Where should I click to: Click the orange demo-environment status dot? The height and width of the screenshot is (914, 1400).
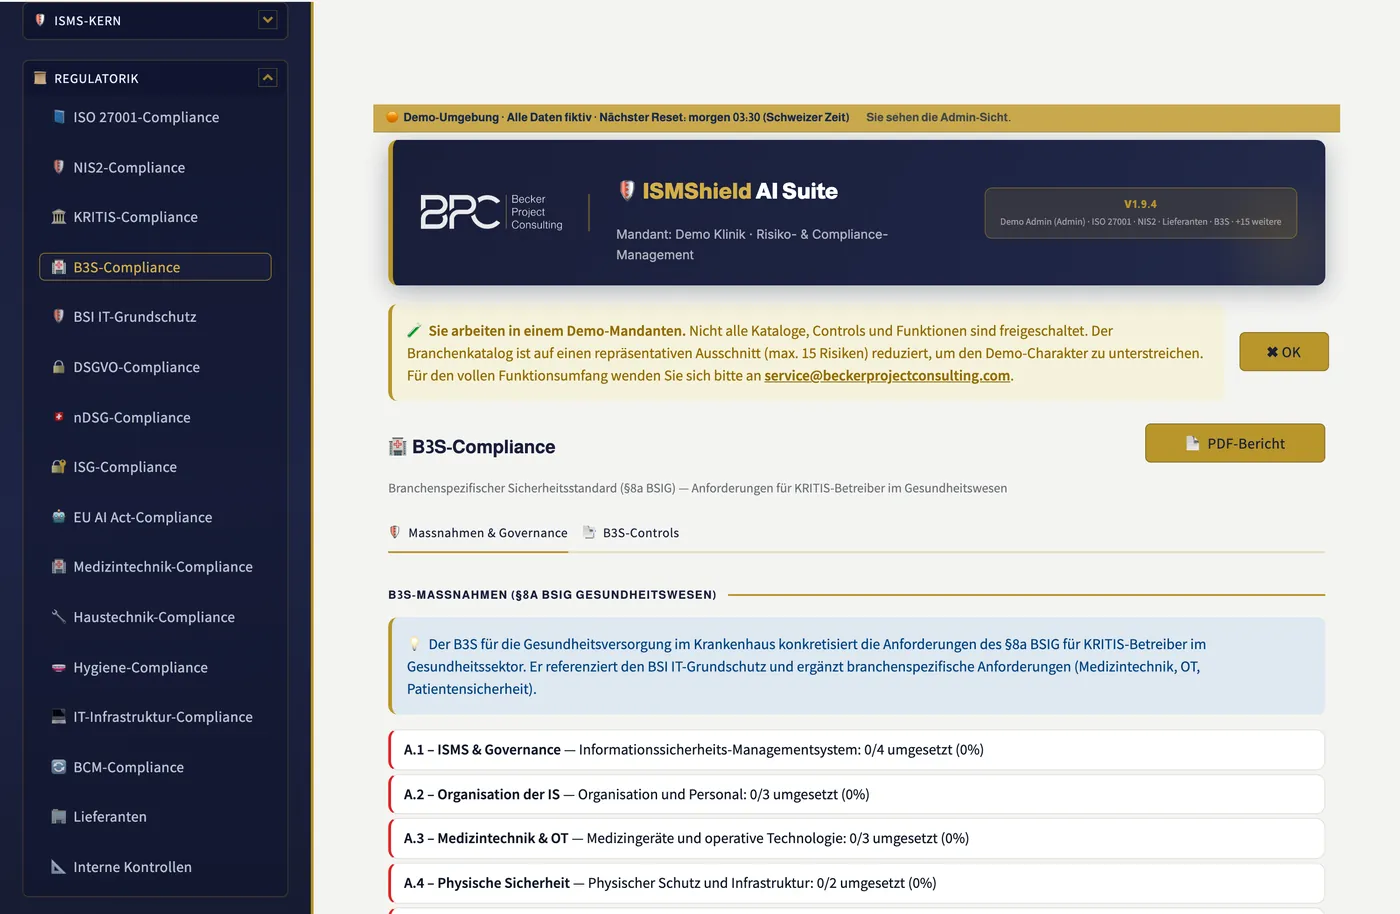393,117
